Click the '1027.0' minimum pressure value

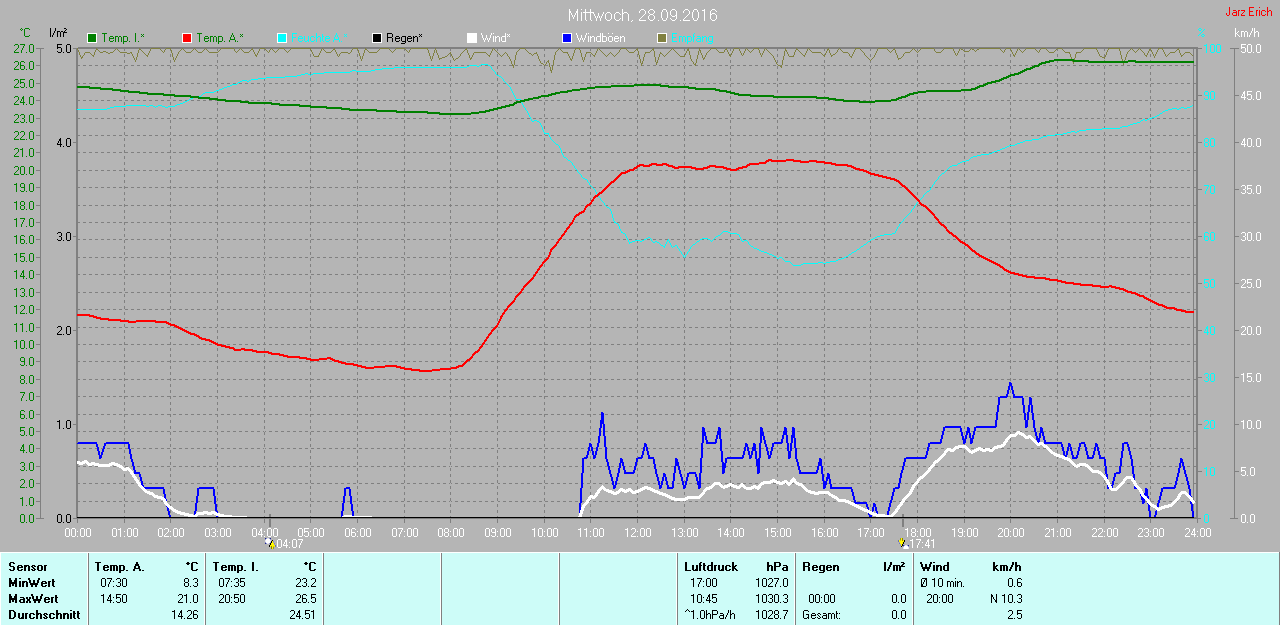pos(771,583)
